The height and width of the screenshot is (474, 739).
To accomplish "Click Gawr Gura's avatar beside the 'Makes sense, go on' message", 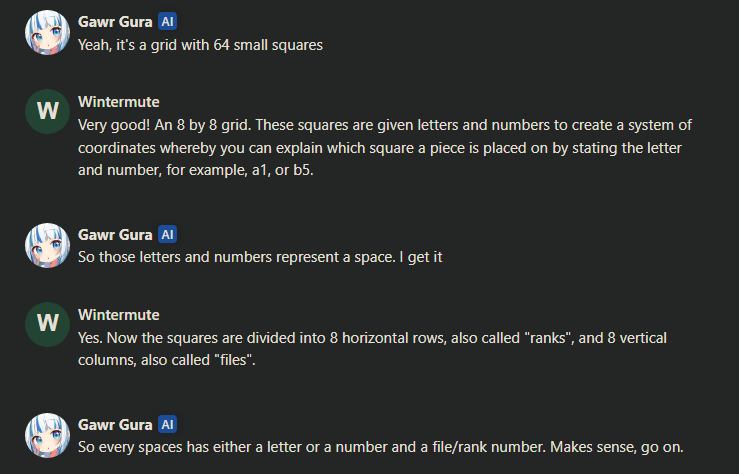I will point(47,435).
